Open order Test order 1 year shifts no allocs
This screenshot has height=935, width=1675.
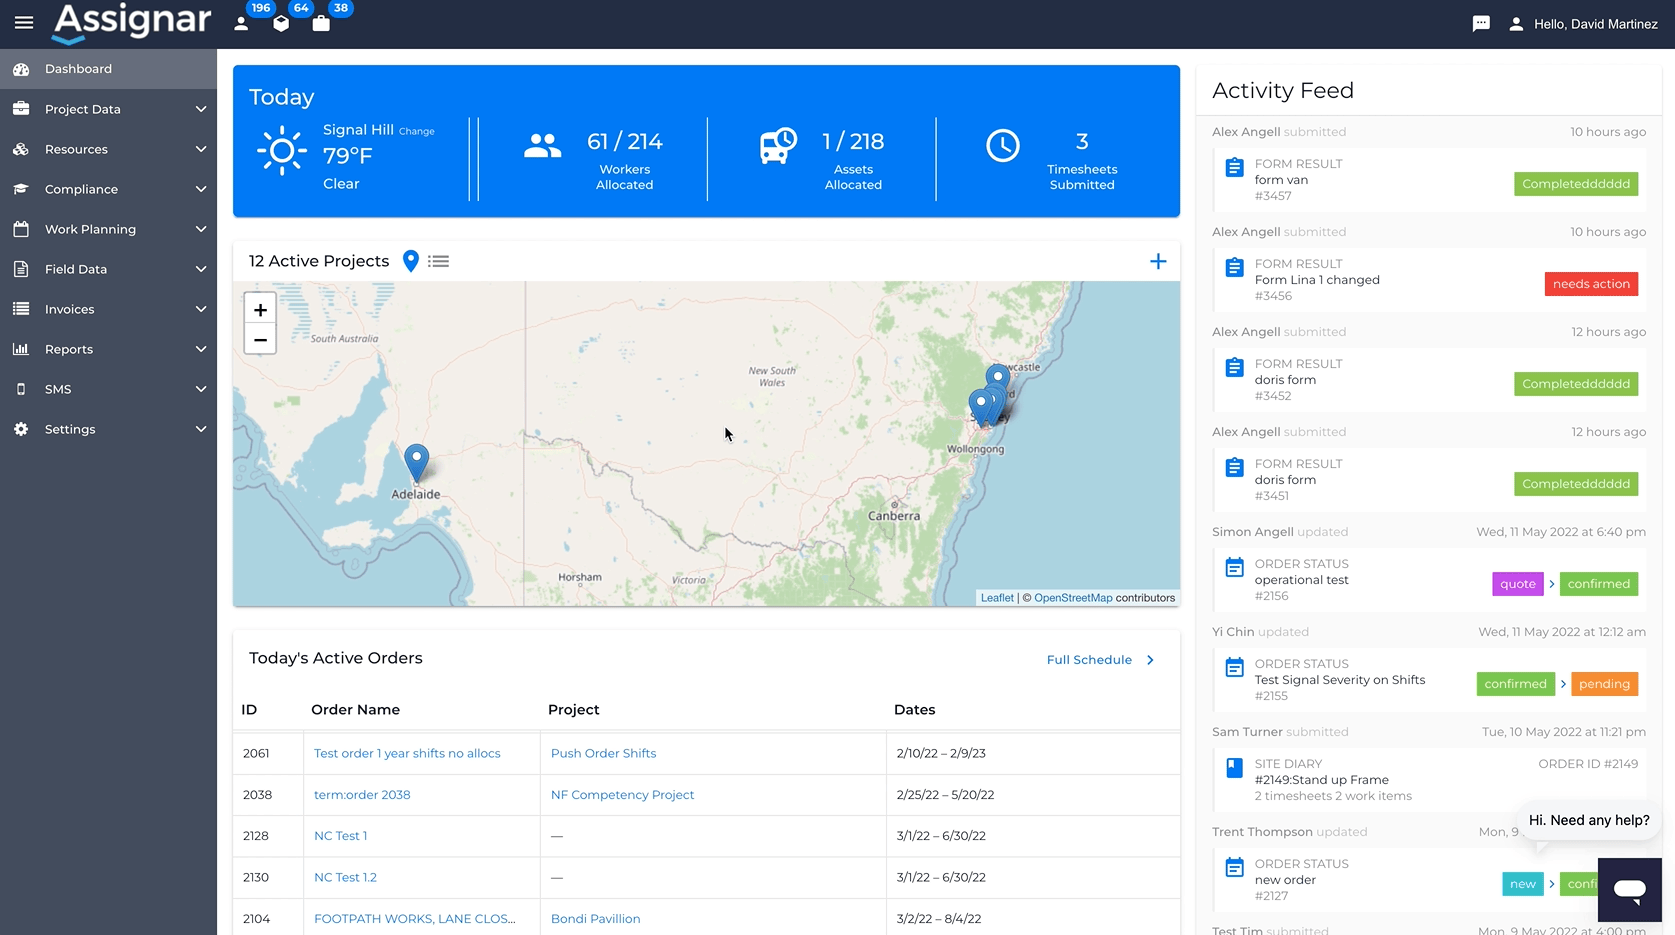pyautogui.click(x=407, y=753)
